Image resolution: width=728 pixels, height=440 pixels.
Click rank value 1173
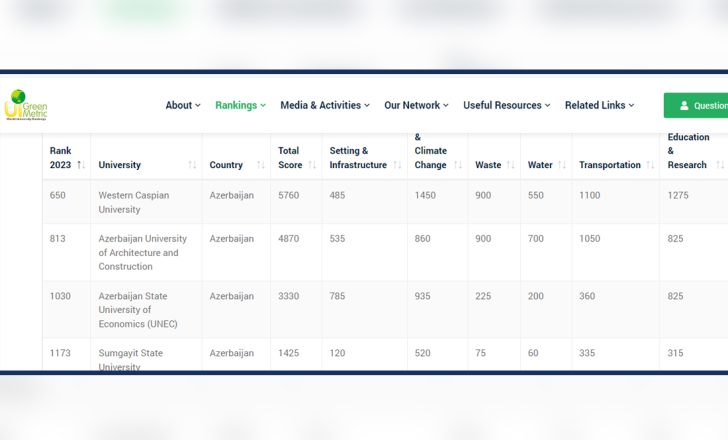60,353
